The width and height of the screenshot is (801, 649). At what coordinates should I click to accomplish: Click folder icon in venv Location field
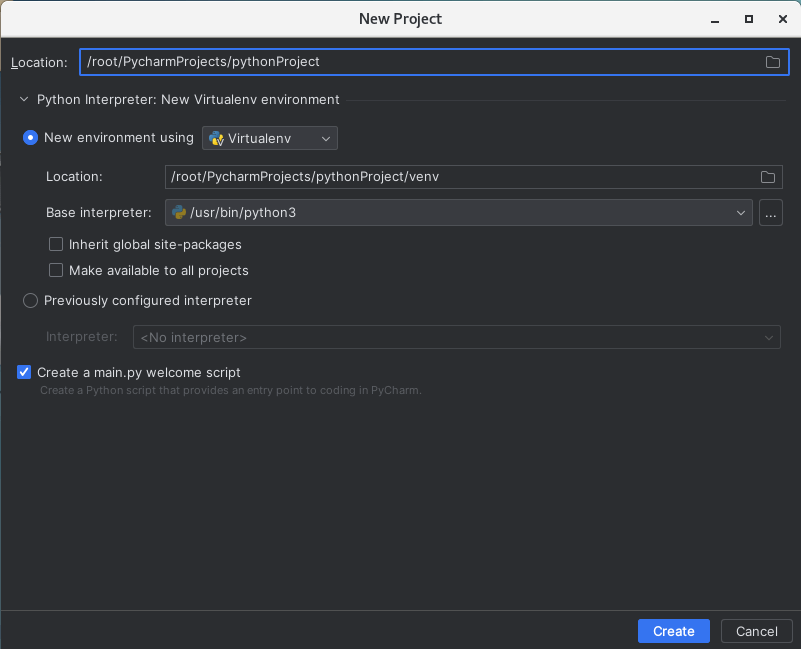point(767,177)
